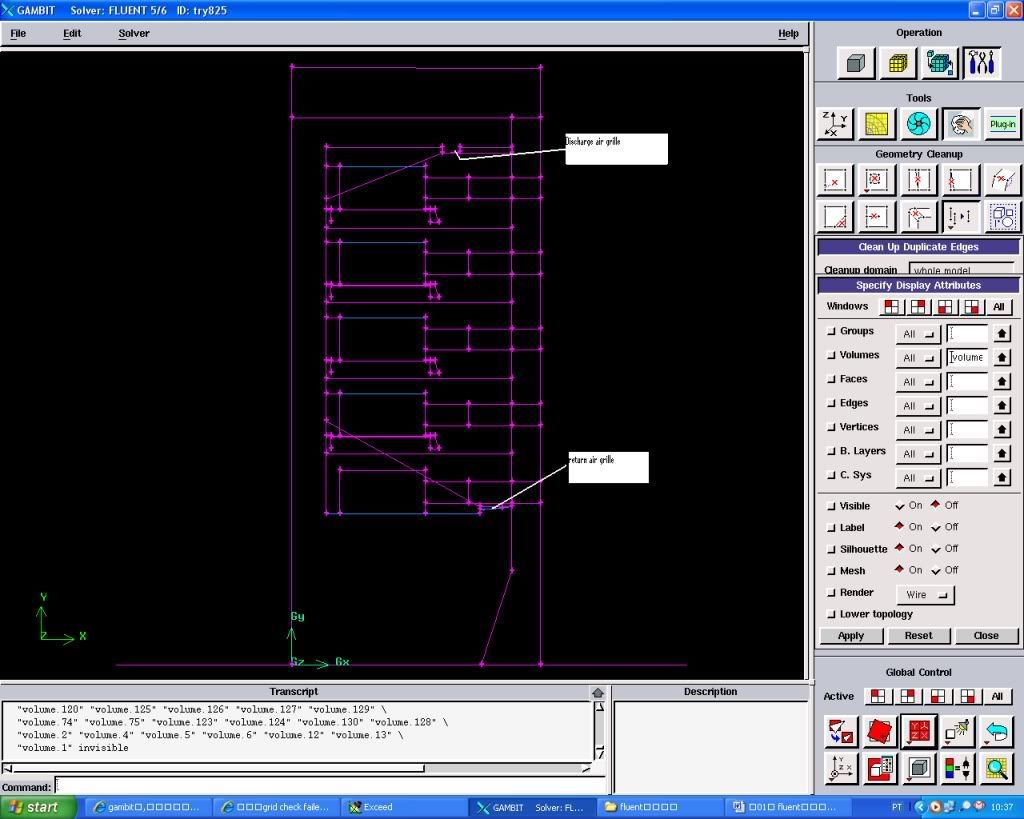Click the light source icon in Global Control
Screen dimensions: 1024x819
(958, 732)
